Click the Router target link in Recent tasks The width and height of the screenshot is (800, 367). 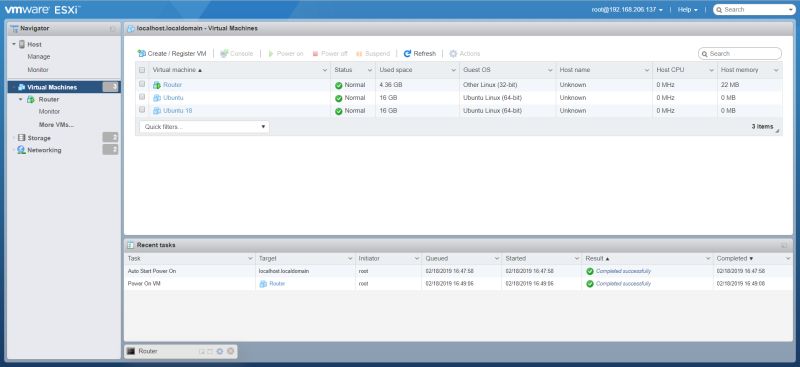pos(277,284)
